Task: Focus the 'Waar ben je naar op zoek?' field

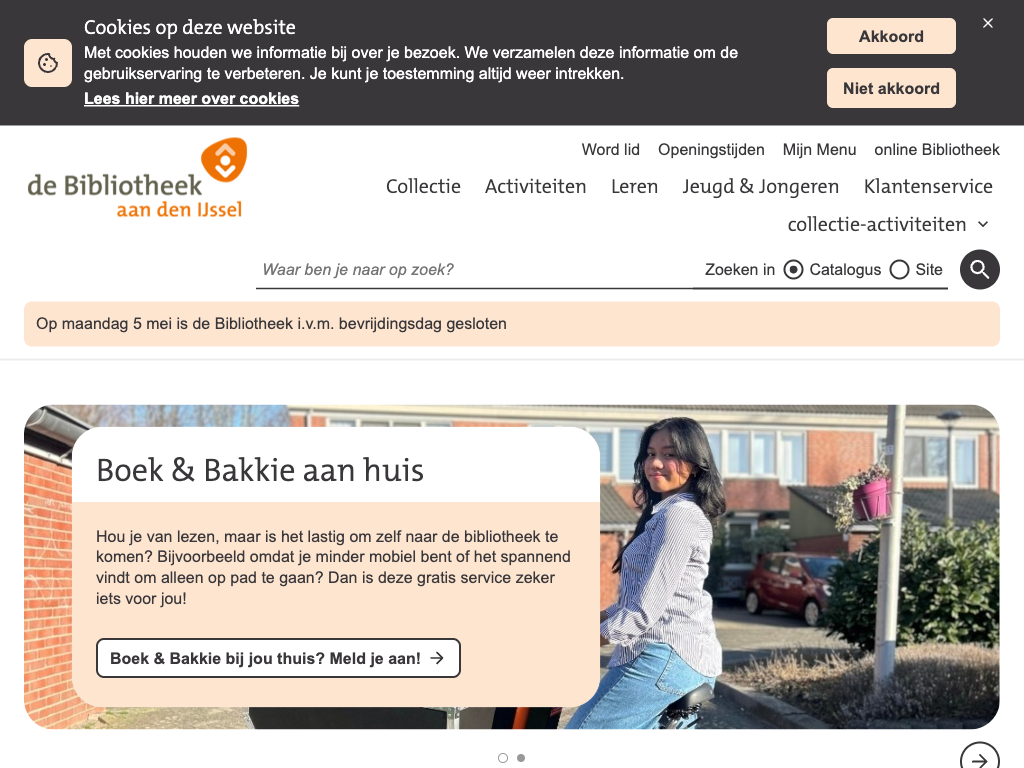Action: 474,270
